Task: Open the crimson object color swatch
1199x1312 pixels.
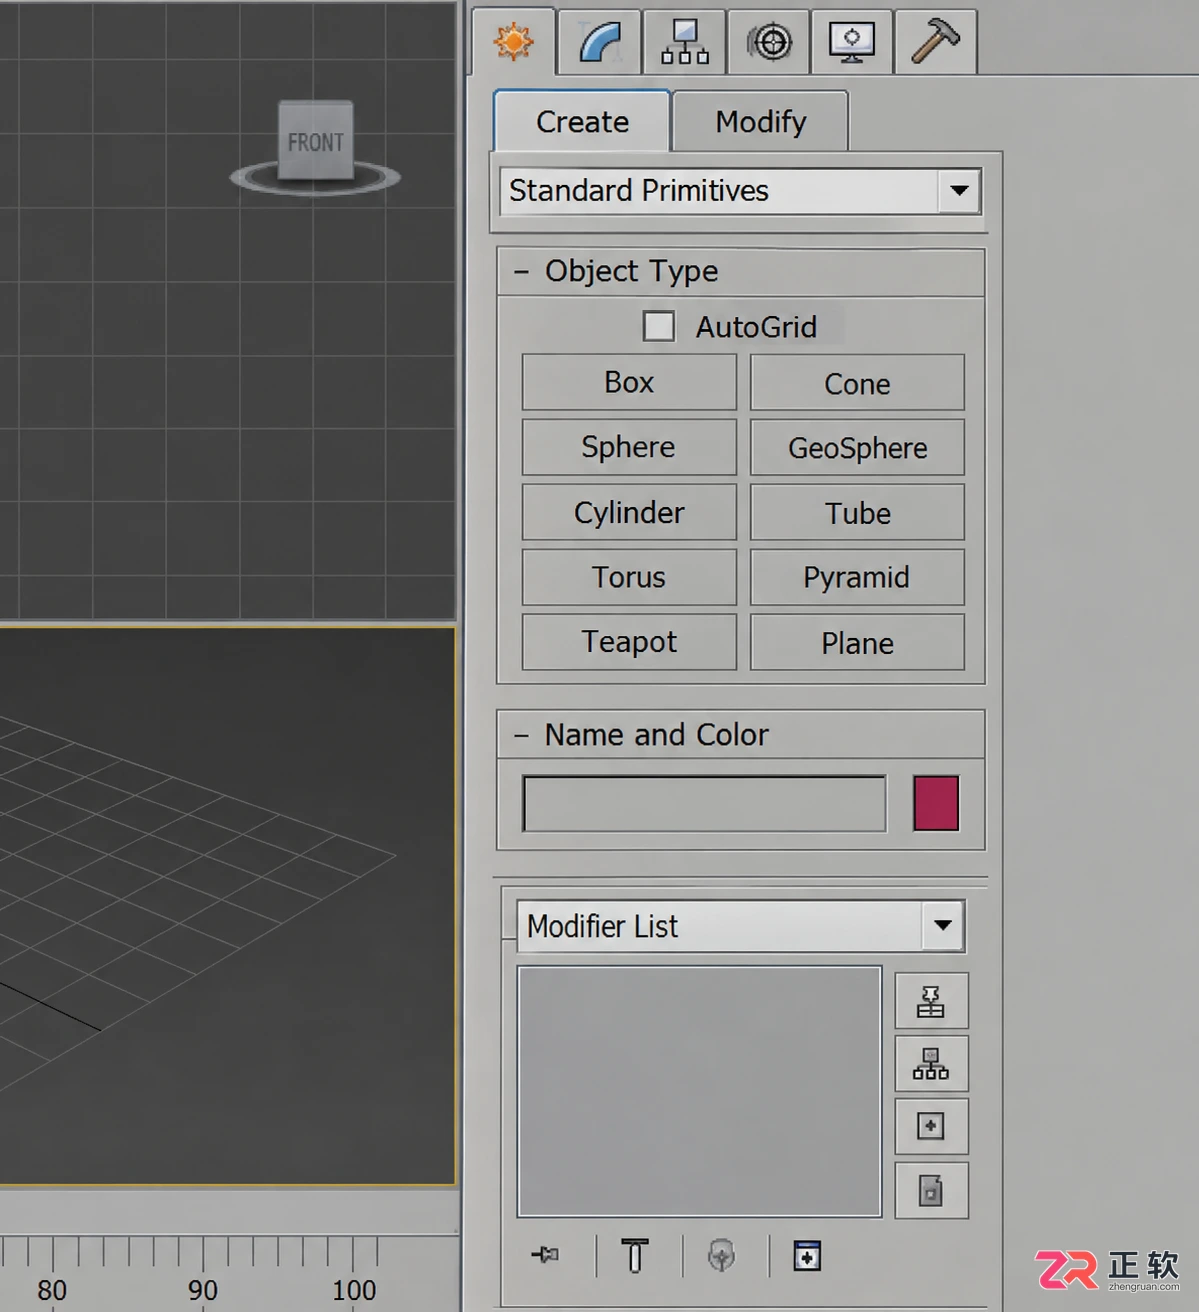Action: pyautogui.click(x=936, y=803)
